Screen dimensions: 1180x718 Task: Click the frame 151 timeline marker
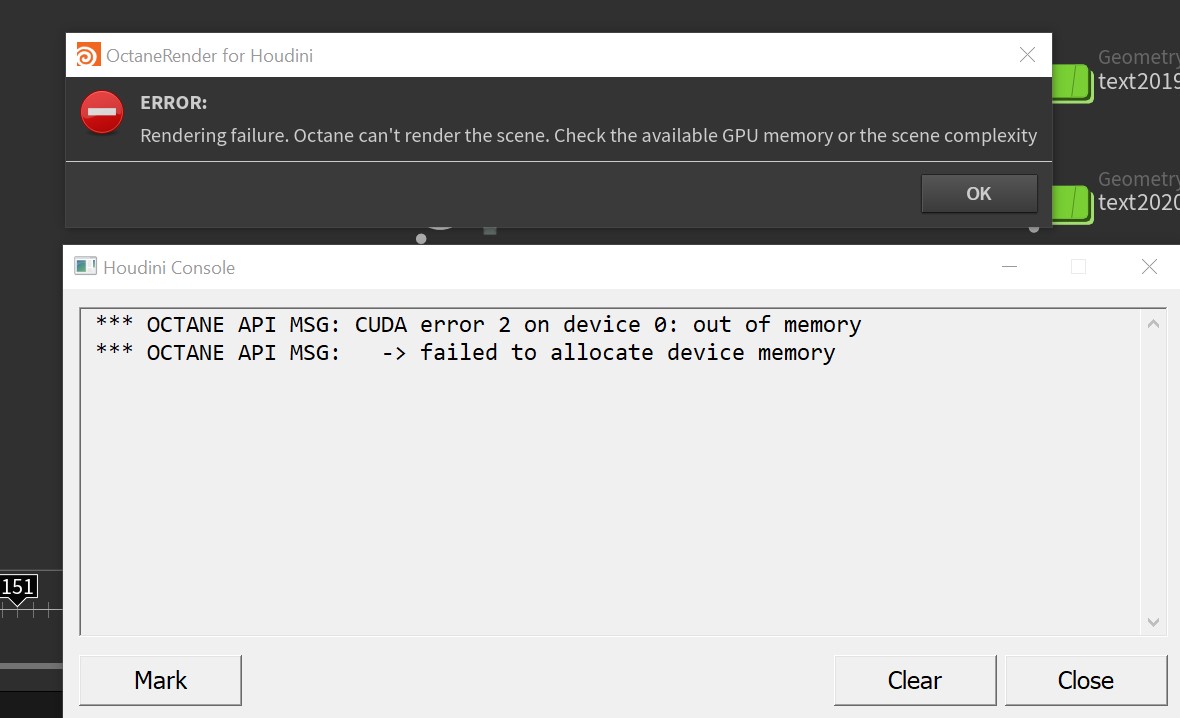(x=18, y=587)
